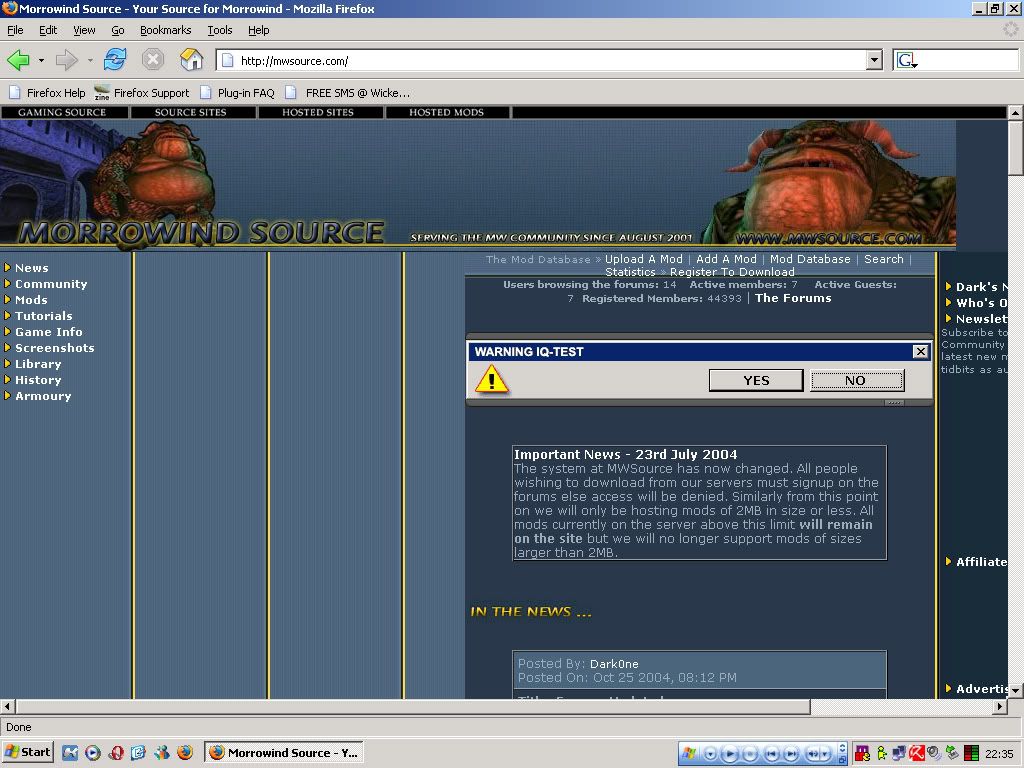Viewport: 1024px width, 768px height.
Task: Open the Back history dropdown arrow
Action: click(41, 61)
